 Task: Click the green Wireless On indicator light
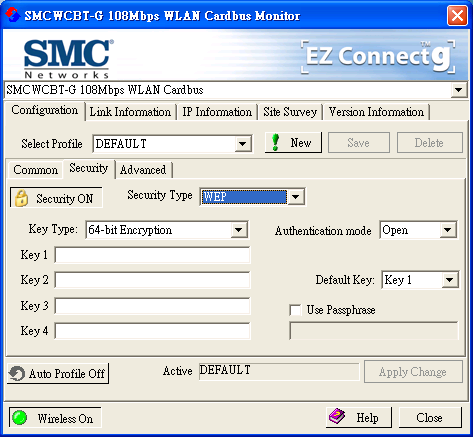(x=20, y=418)
